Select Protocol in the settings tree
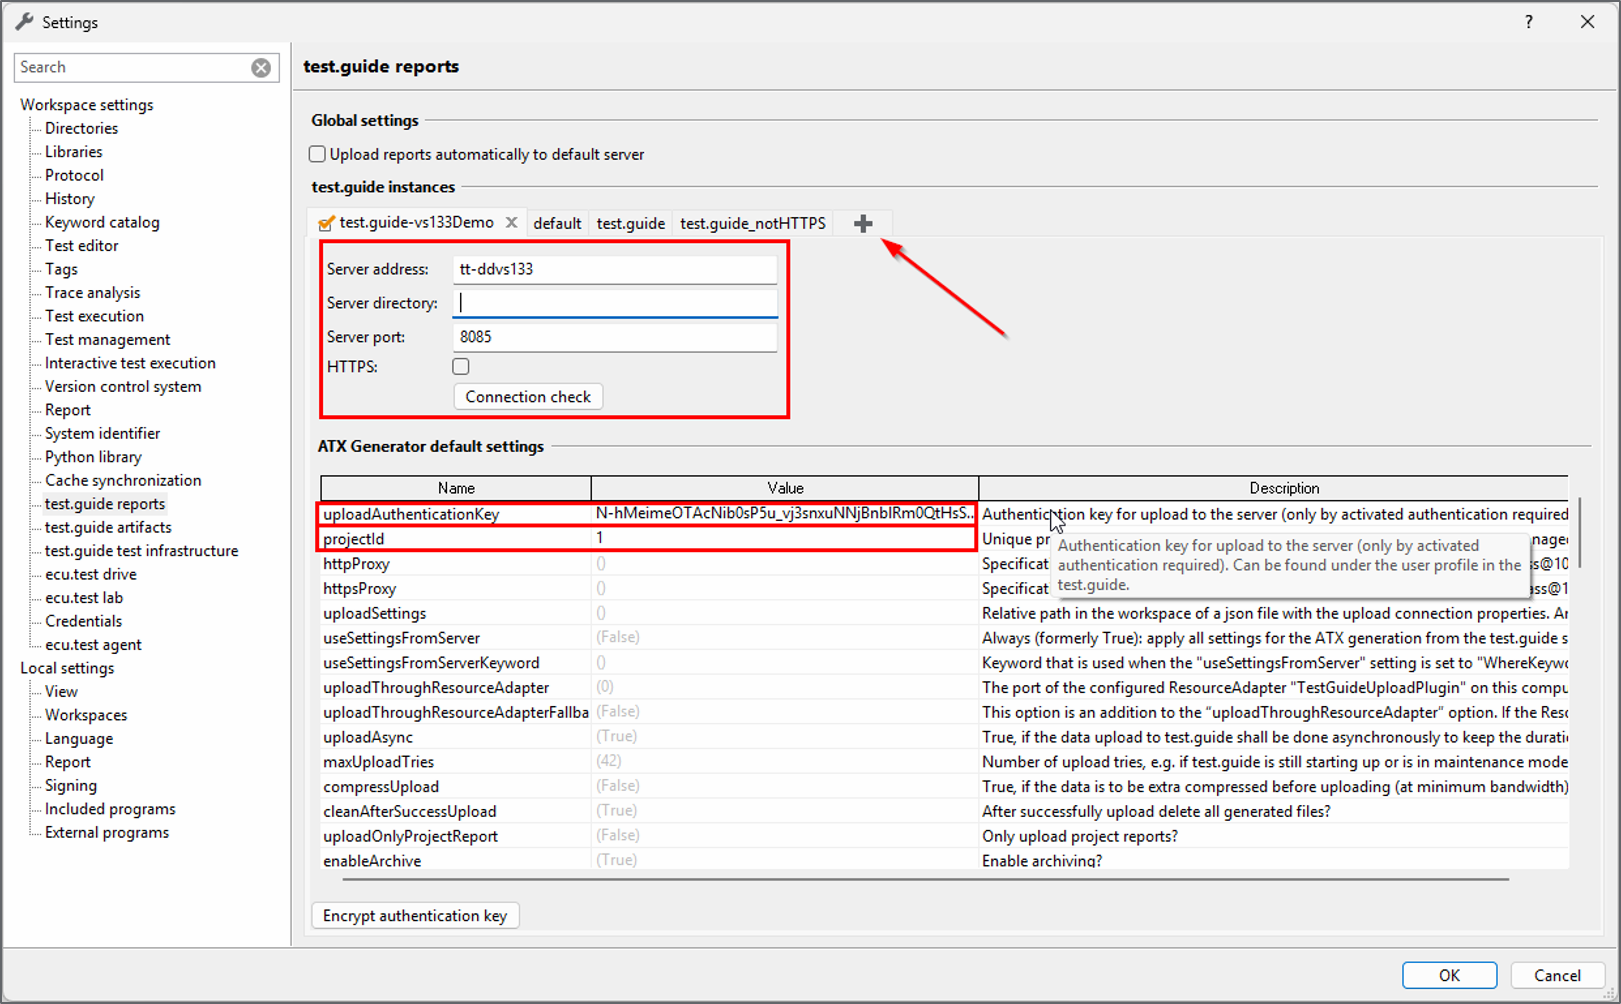1621x1004 pixels. [74, 175]
